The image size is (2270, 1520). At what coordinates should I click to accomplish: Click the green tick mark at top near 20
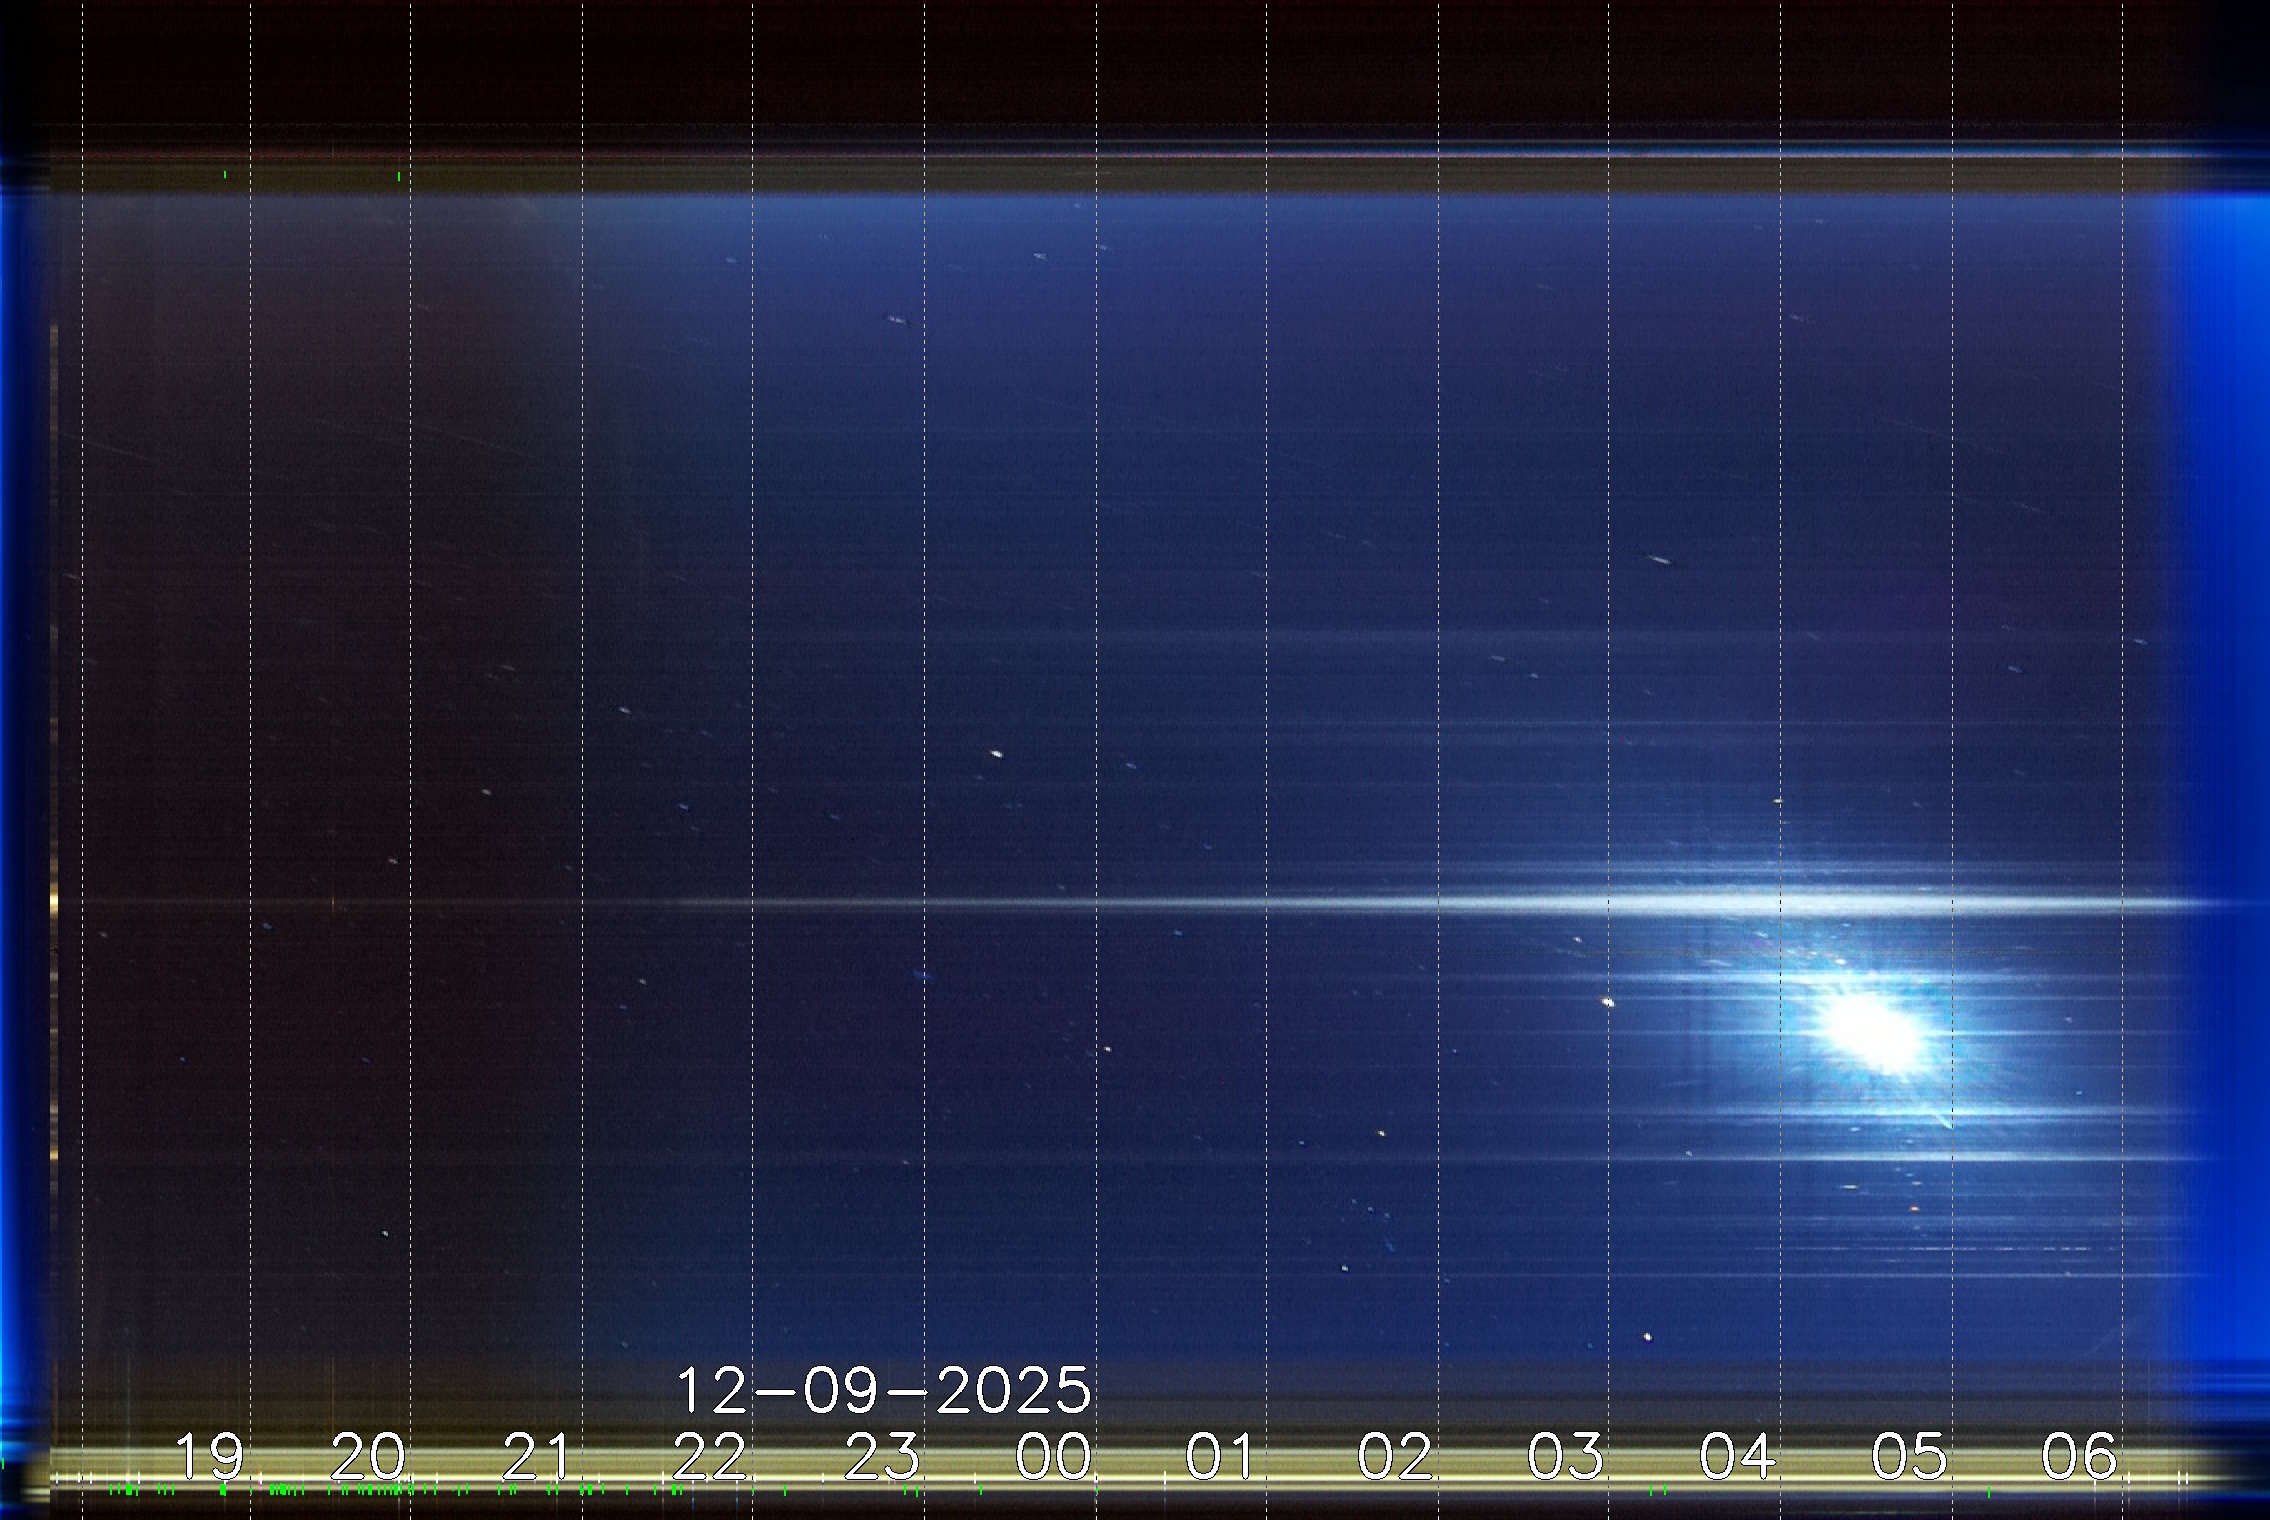click(x=399, y=176)
